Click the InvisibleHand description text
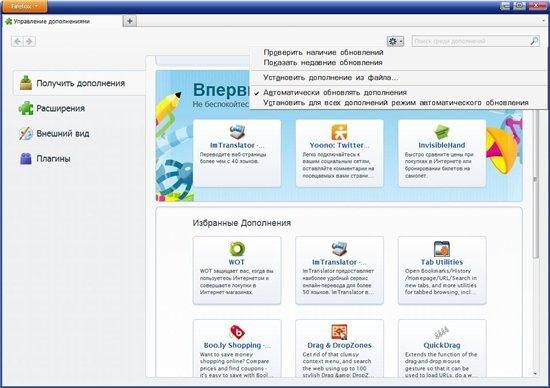Screen dimensions: 550x388 pyautogui.click(x=440, y=165)
